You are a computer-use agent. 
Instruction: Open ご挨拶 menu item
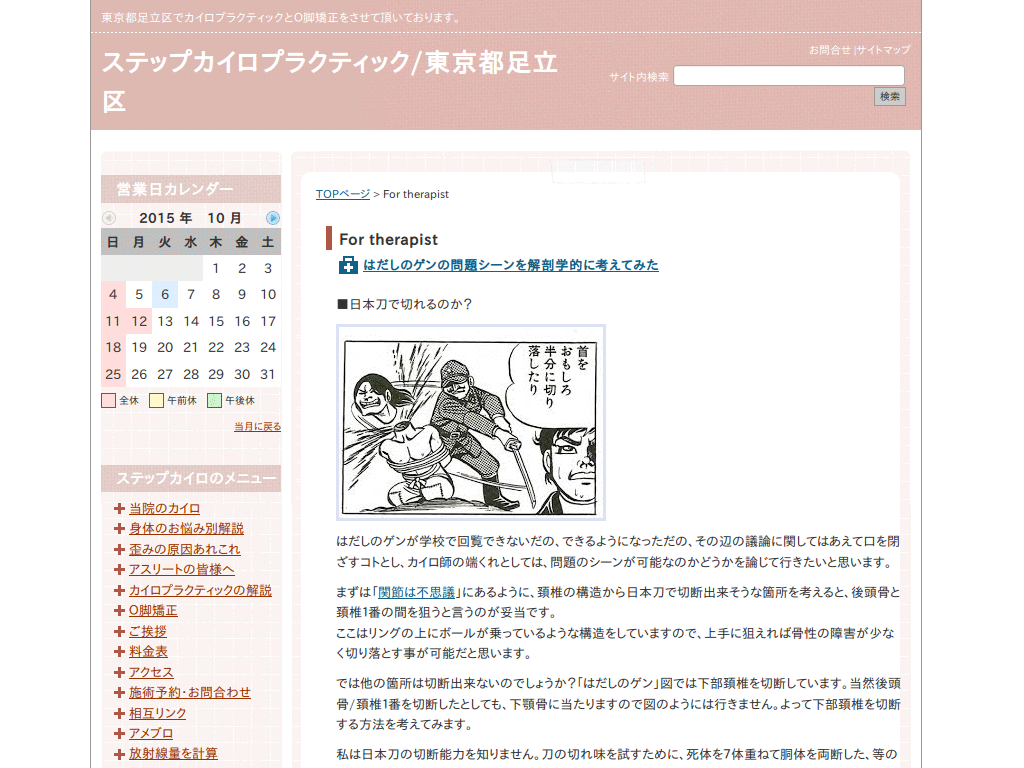click(148, 632)
